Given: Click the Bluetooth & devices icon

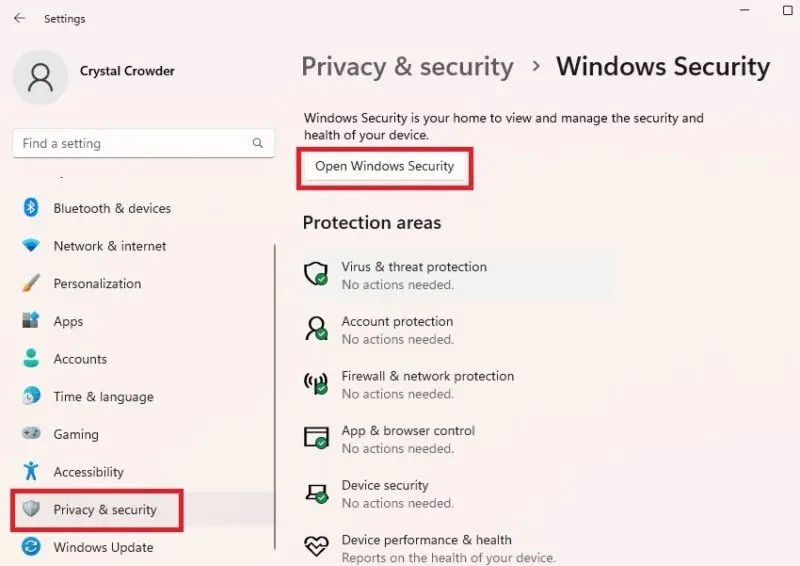Looking at the screenshot, I should [x=31, y=208].
